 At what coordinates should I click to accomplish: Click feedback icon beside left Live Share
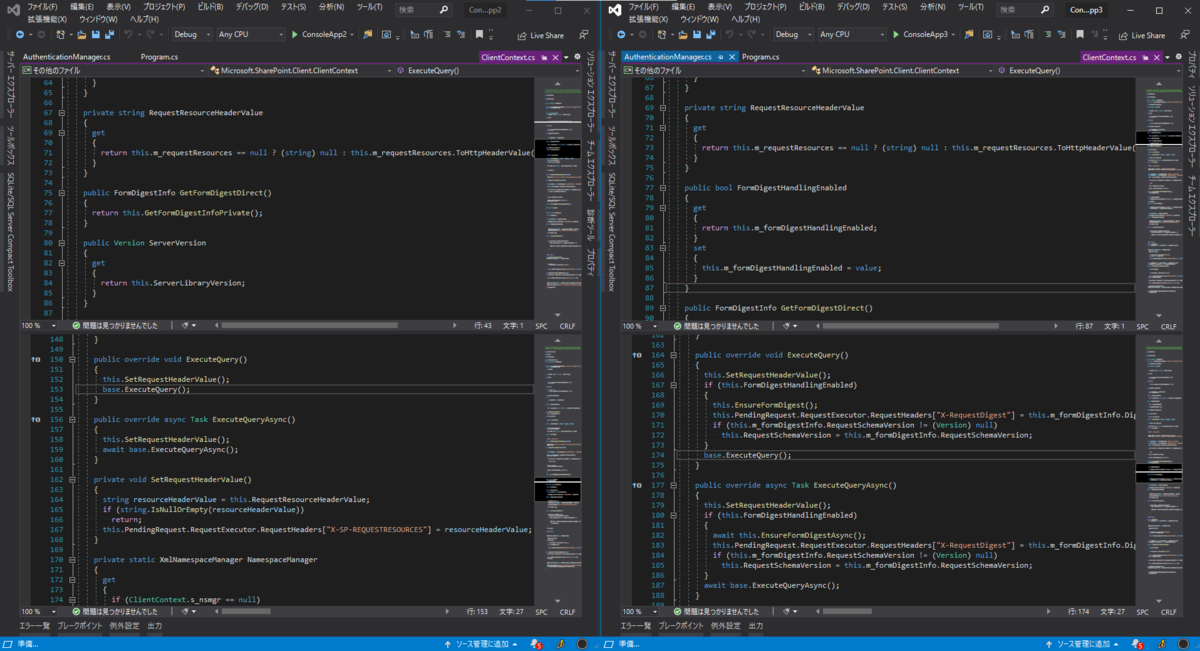584,35
